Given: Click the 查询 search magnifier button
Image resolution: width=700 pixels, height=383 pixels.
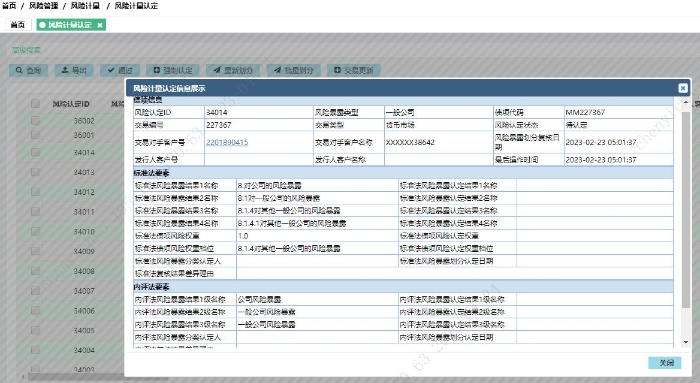Looking at the screenshot, I should pos(29,71).
